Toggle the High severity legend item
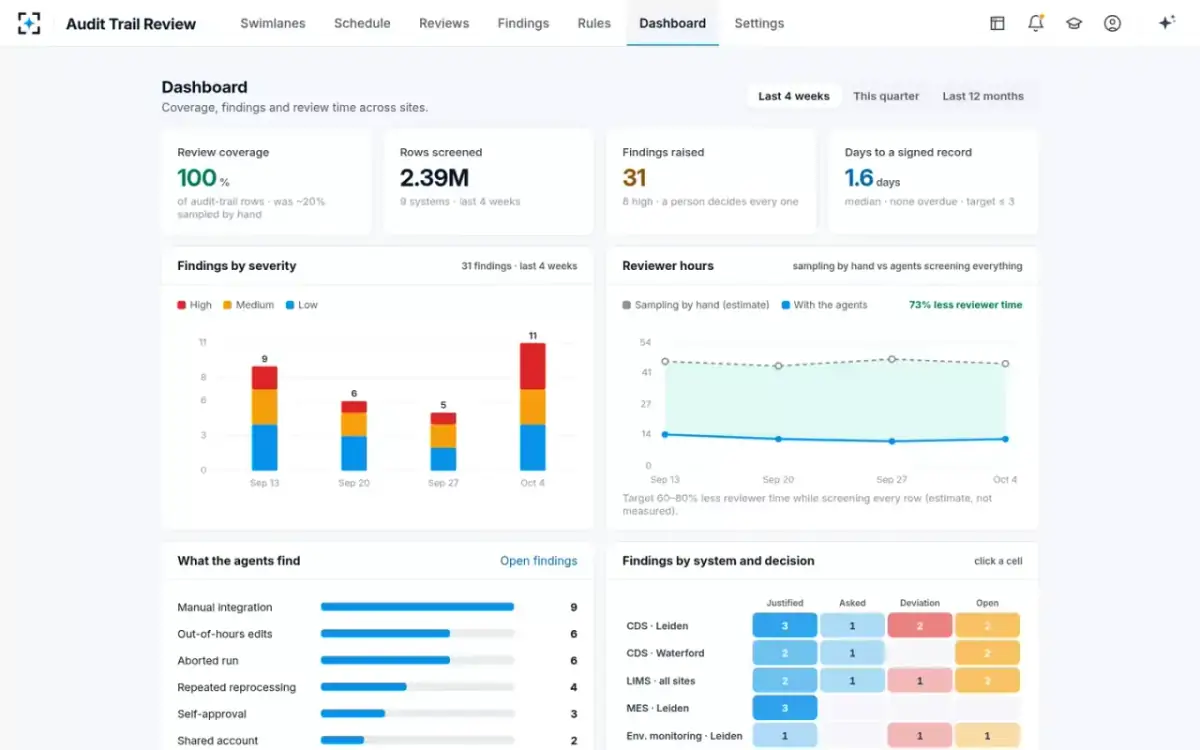 tap(195, 305)
